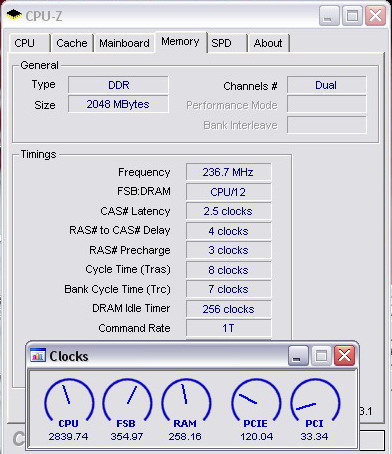Click the FSB clock gauge dial
Image resolution: width=392 pixels, height=454 pixels.
tap(127, 399)
